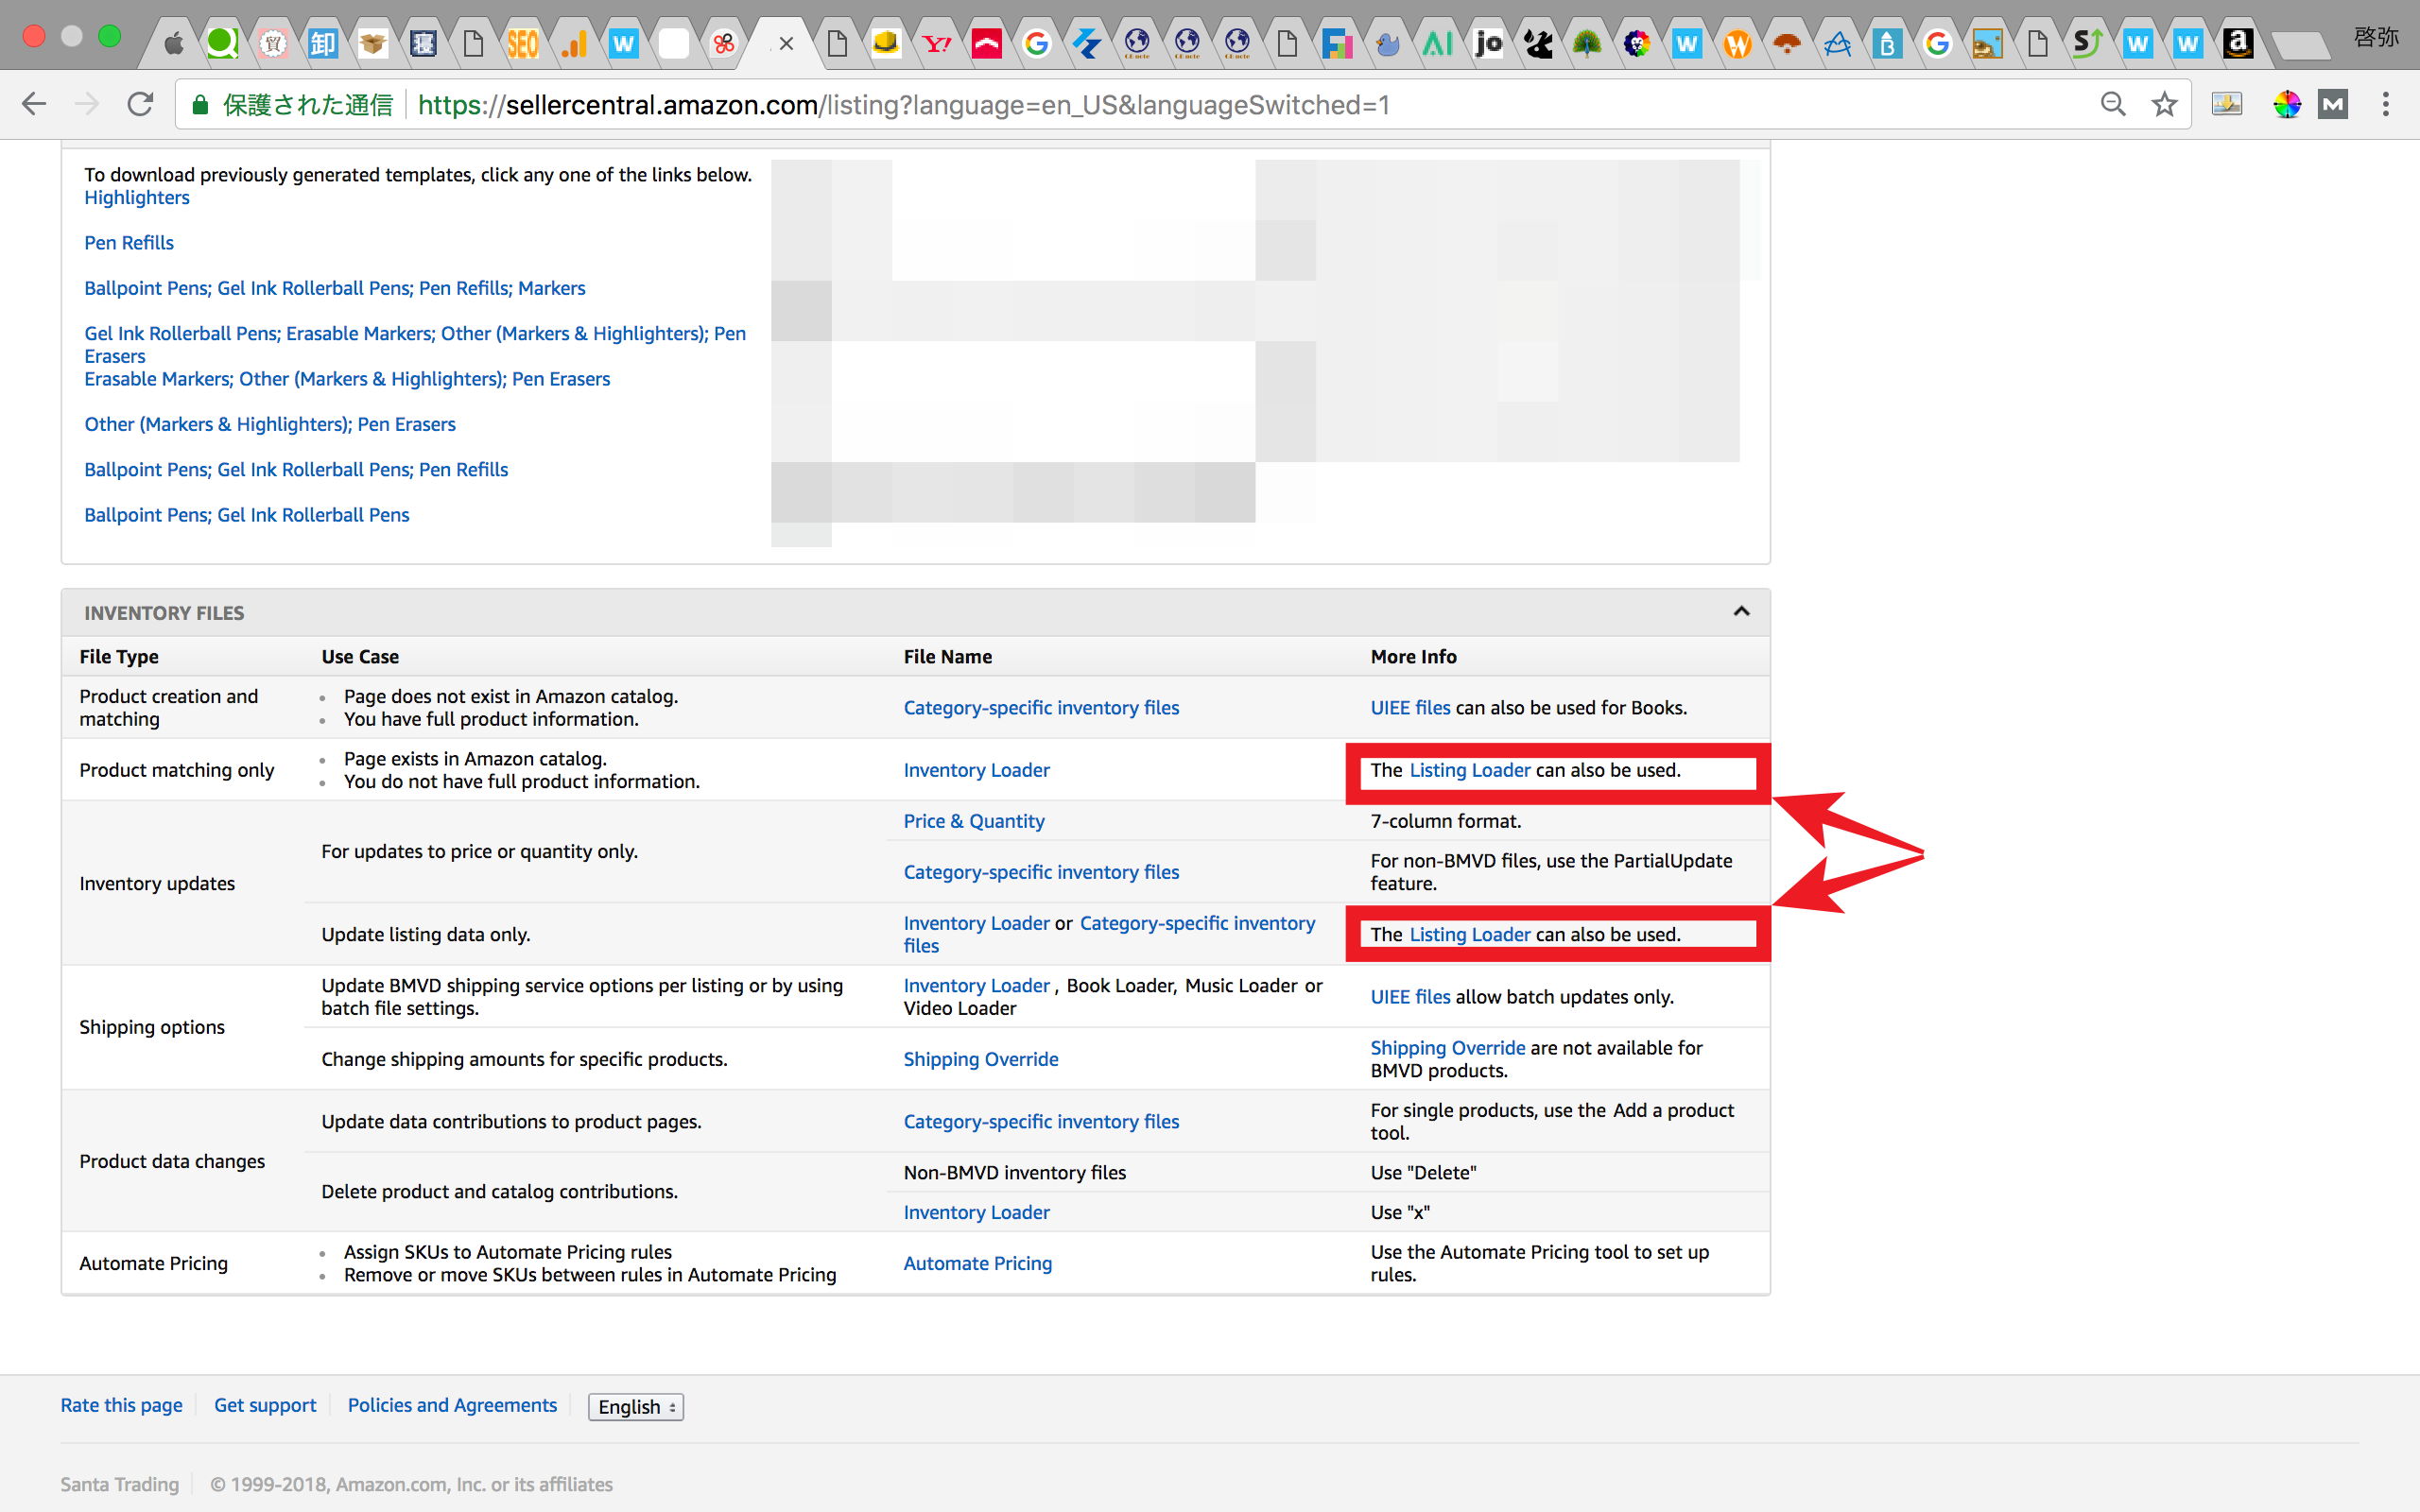Open Erasable Markers; Other (Markers & Highlighters); Pen Erasers link

point(347,378)
